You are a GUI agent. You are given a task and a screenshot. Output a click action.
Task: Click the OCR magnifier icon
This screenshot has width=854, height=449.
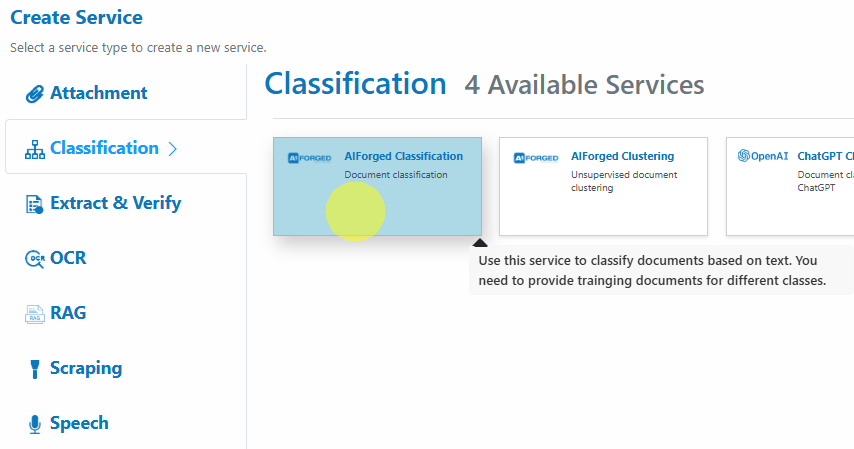[34, 259]
